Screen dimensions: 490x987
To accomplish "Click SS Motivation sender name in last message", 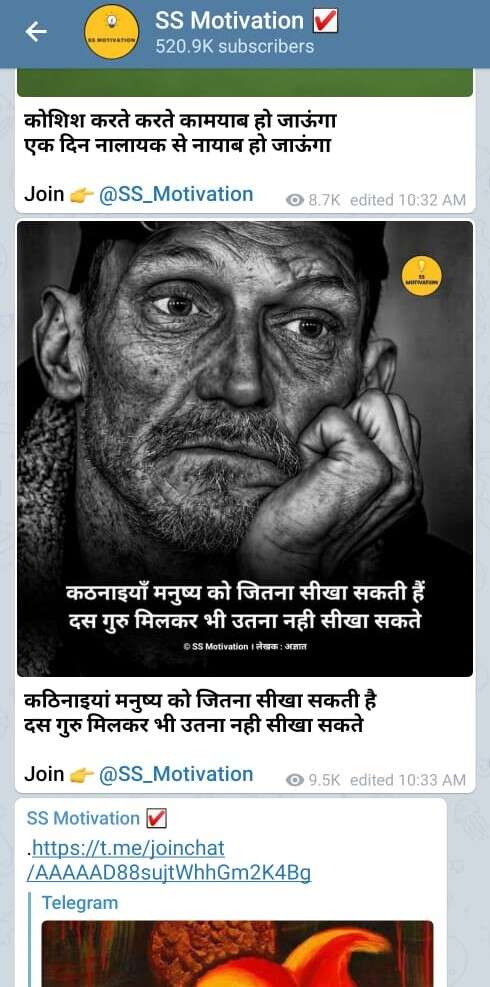I will 83,818.
